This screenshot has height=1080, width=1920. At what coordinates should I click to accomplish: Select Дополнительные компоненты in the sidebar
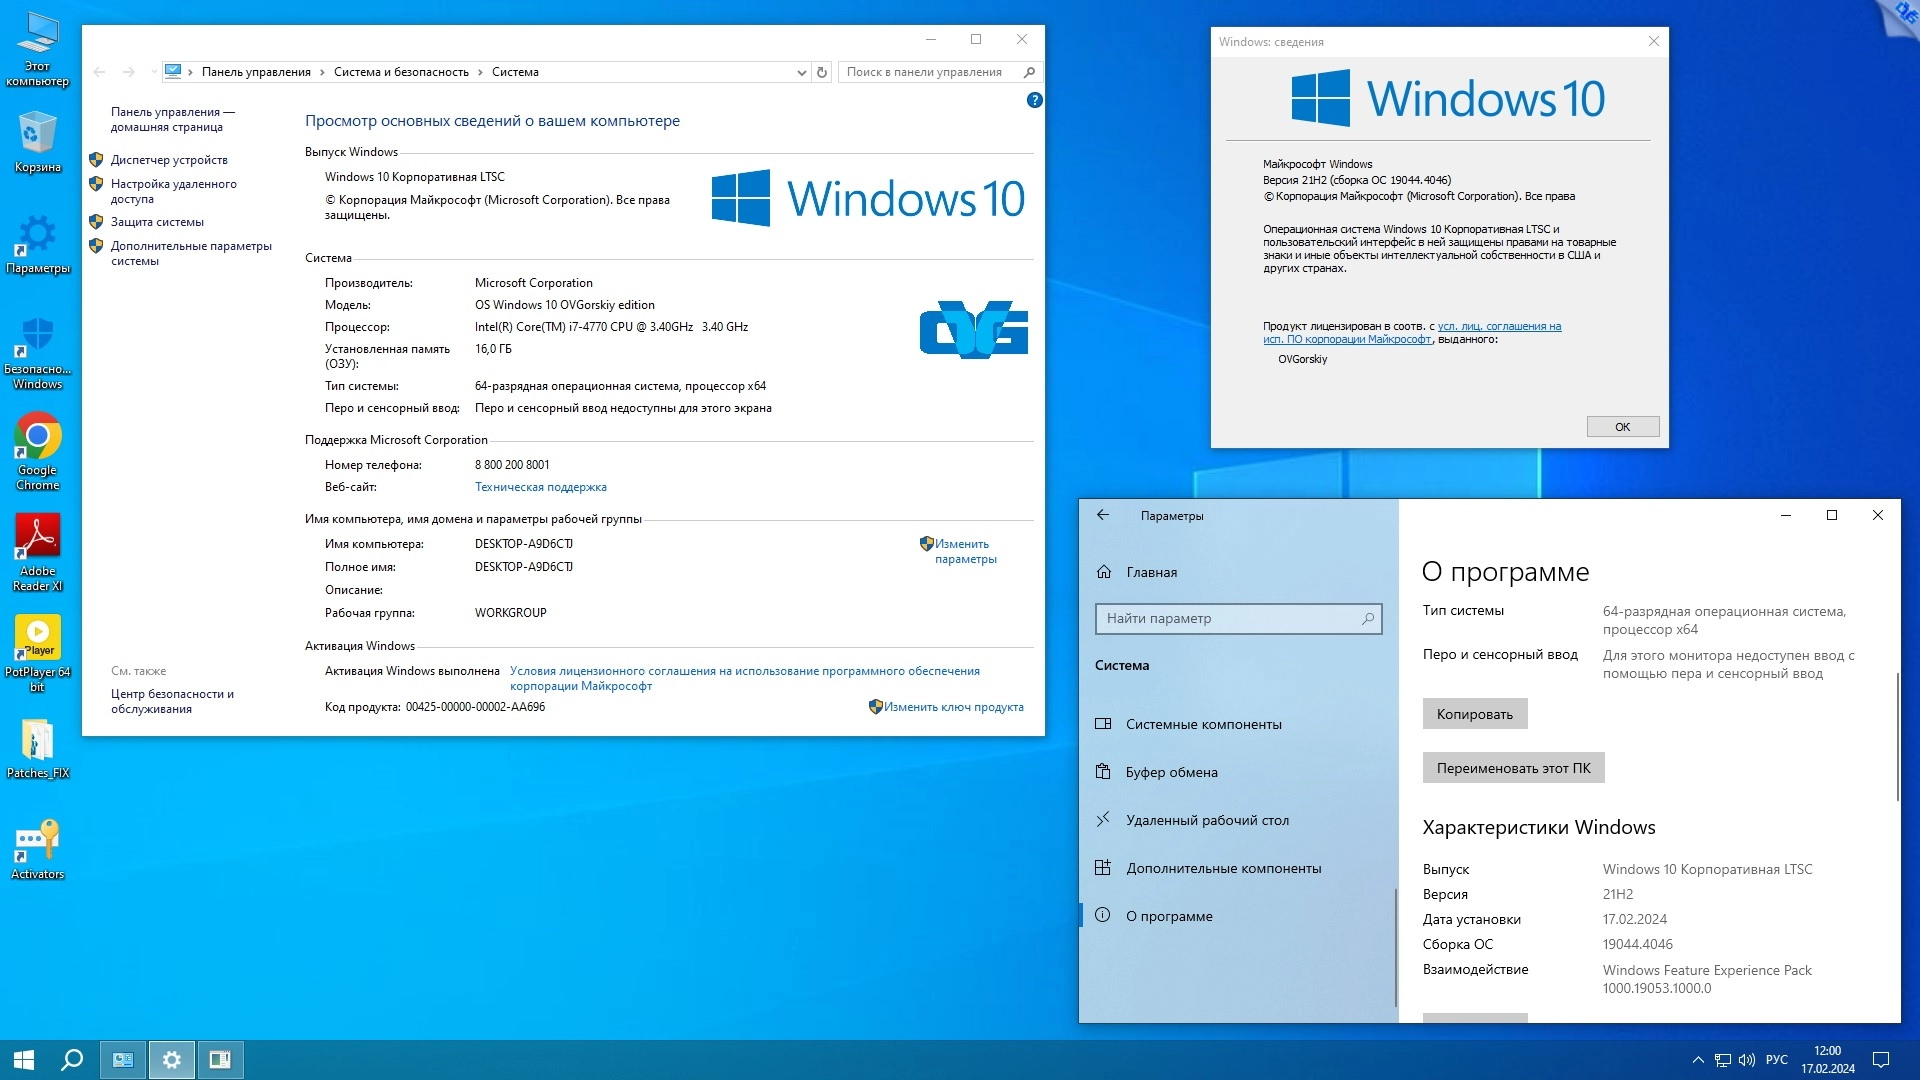point(1223,868)
